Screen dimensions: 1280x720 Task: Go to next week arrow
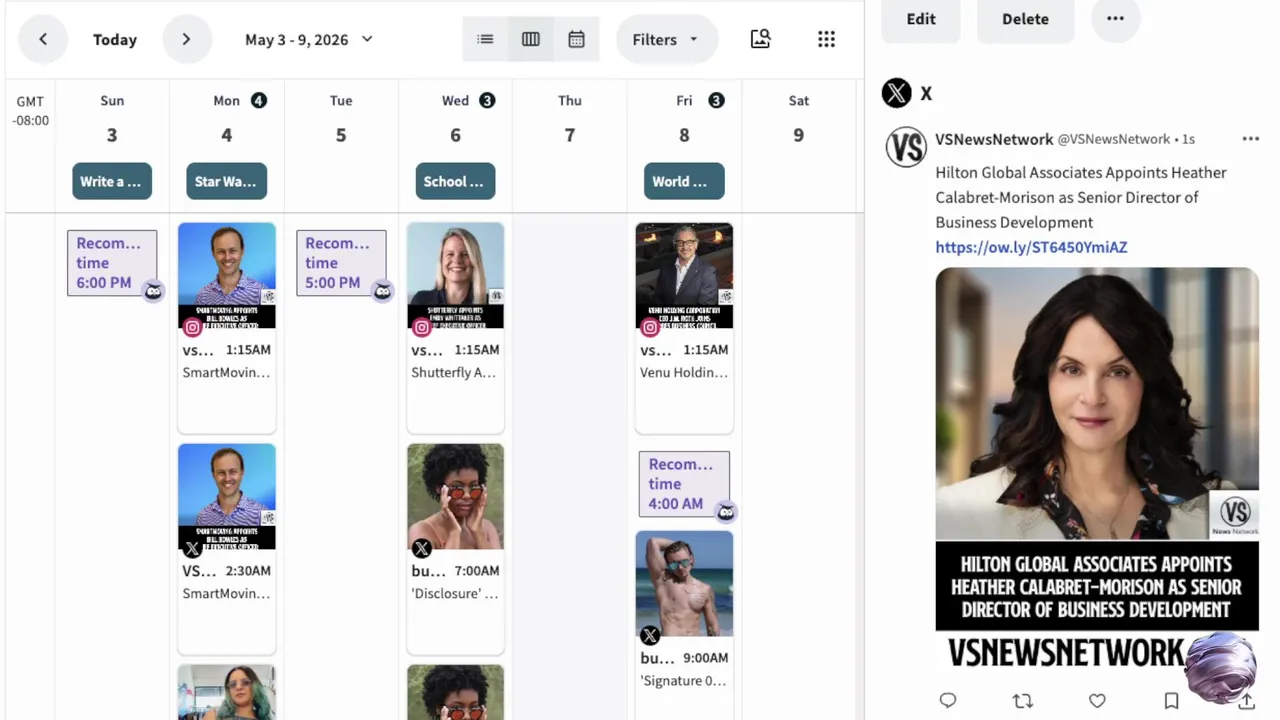coord(186,39)
